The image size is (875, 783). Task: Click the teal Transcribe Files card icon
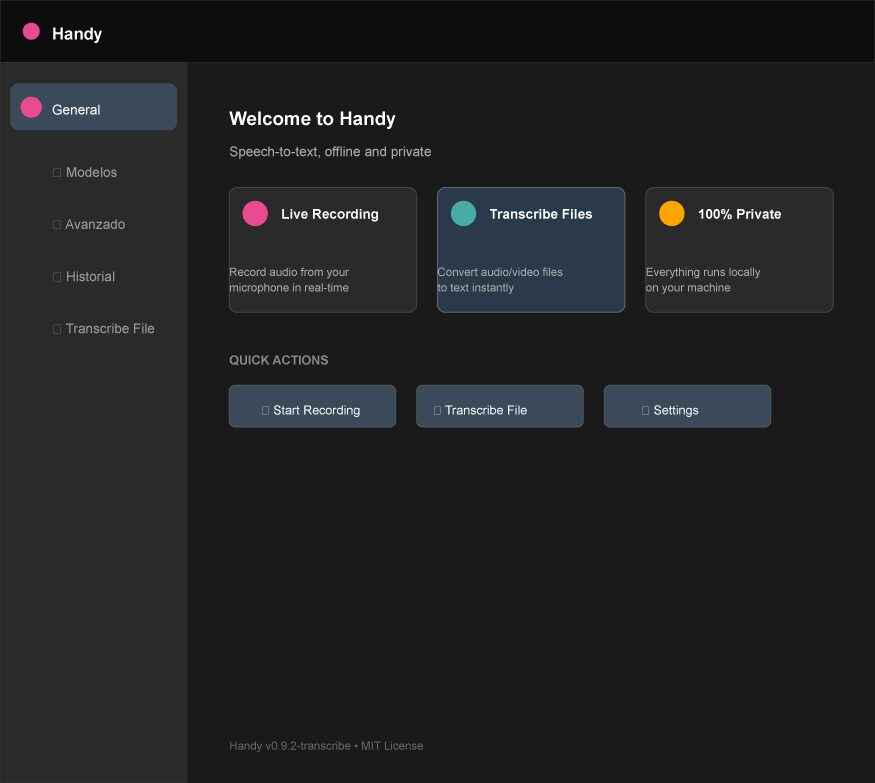click(463, 213)
